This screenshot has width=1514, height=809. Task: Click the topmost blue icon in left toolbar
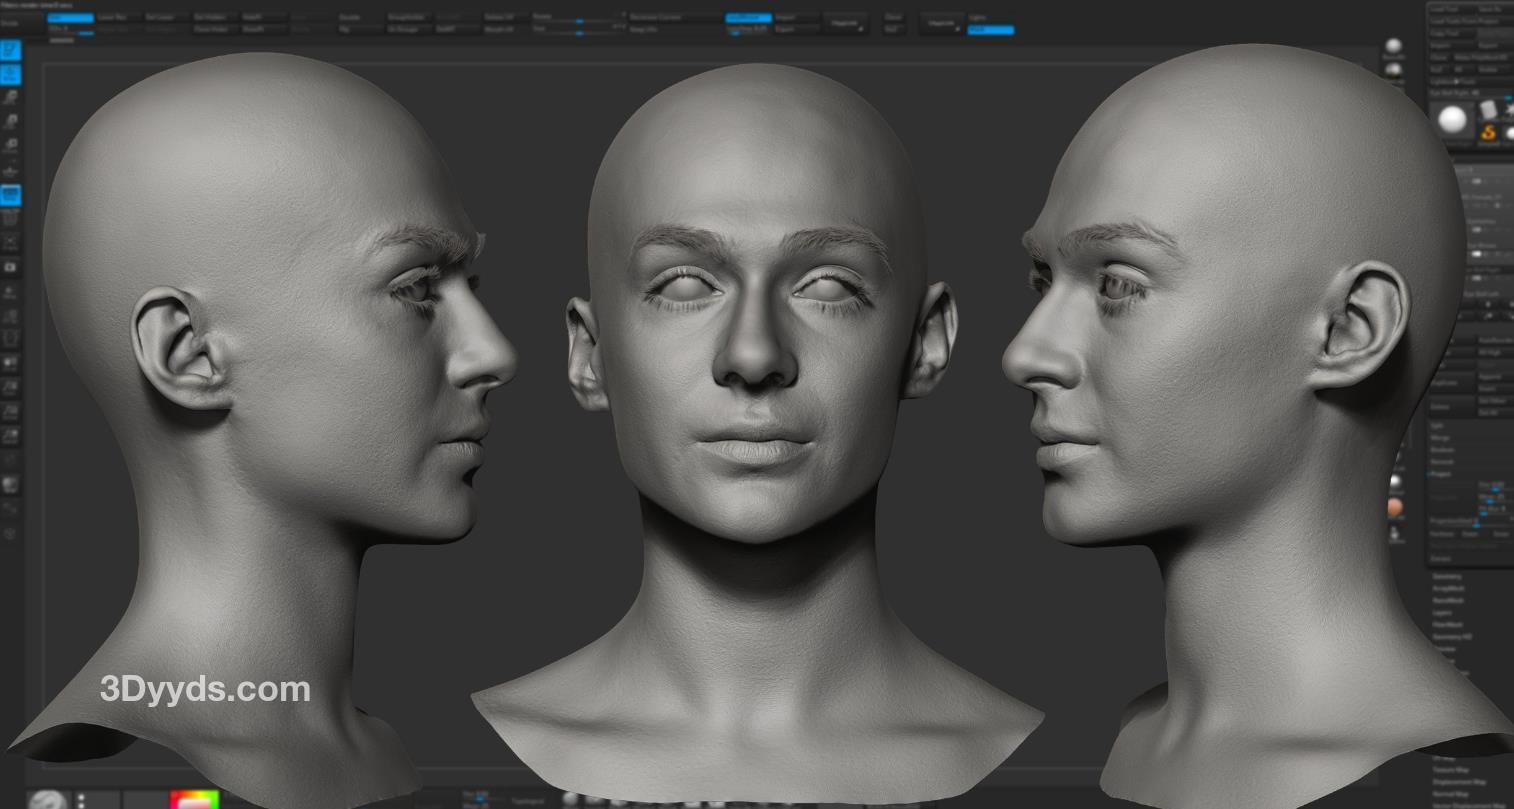tap(10, 50)
